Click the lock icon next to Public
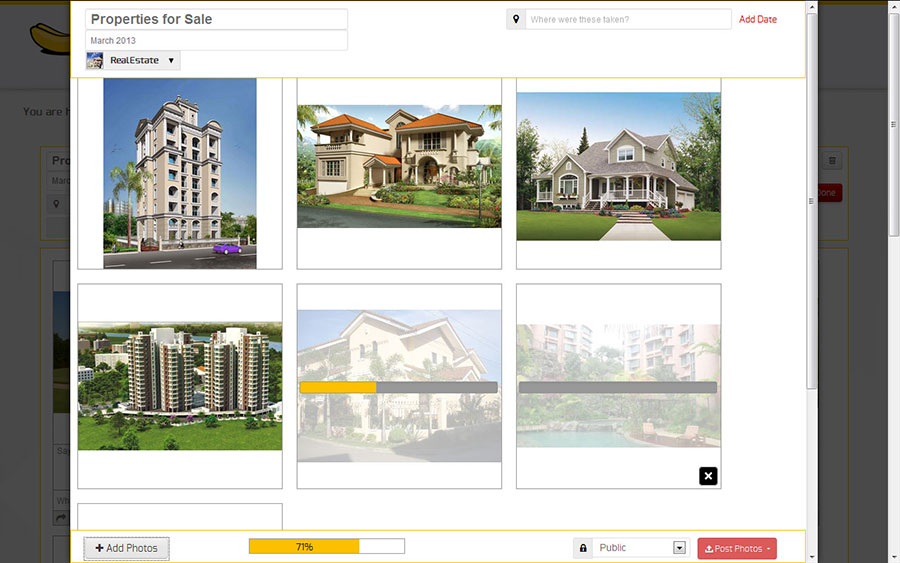This screenshot has height=563, width=900. tap(583, 548)
